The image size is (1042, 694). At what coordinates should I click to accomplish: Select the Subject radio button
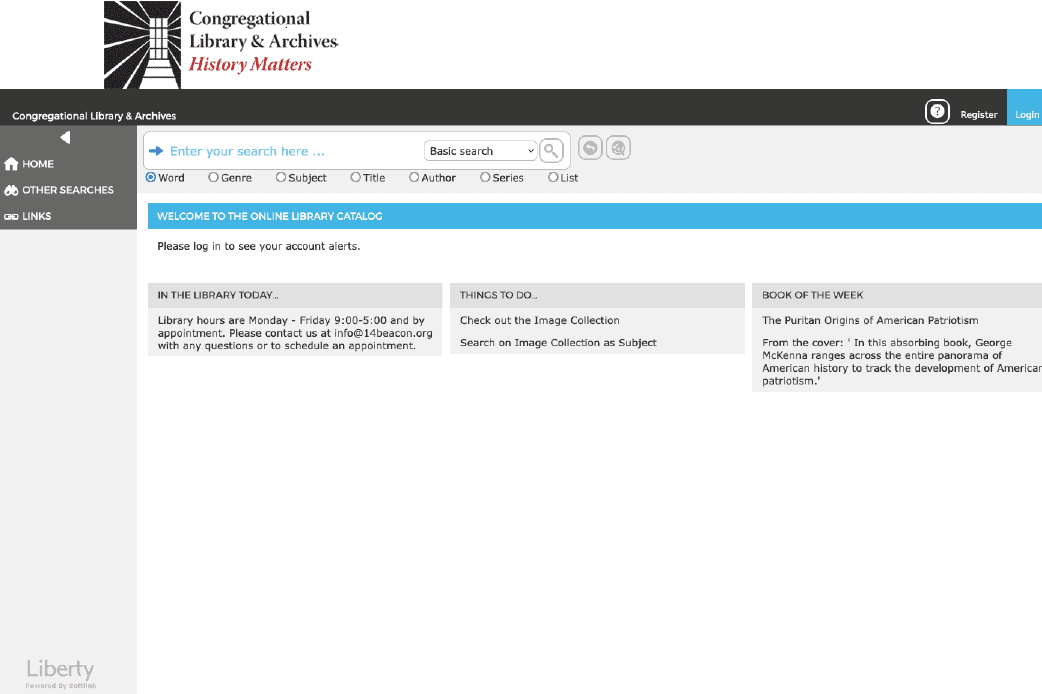[281, 178]
